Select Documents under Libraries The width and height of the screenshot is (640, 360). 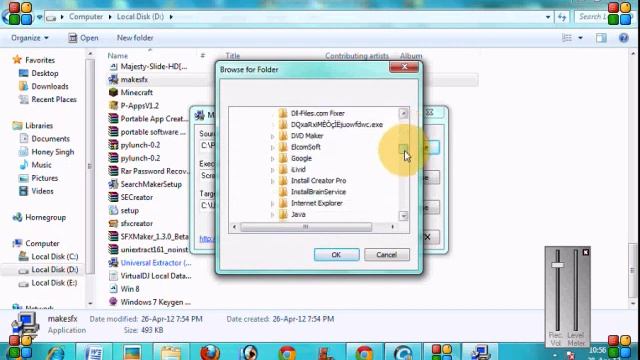(x=50, y=139)
